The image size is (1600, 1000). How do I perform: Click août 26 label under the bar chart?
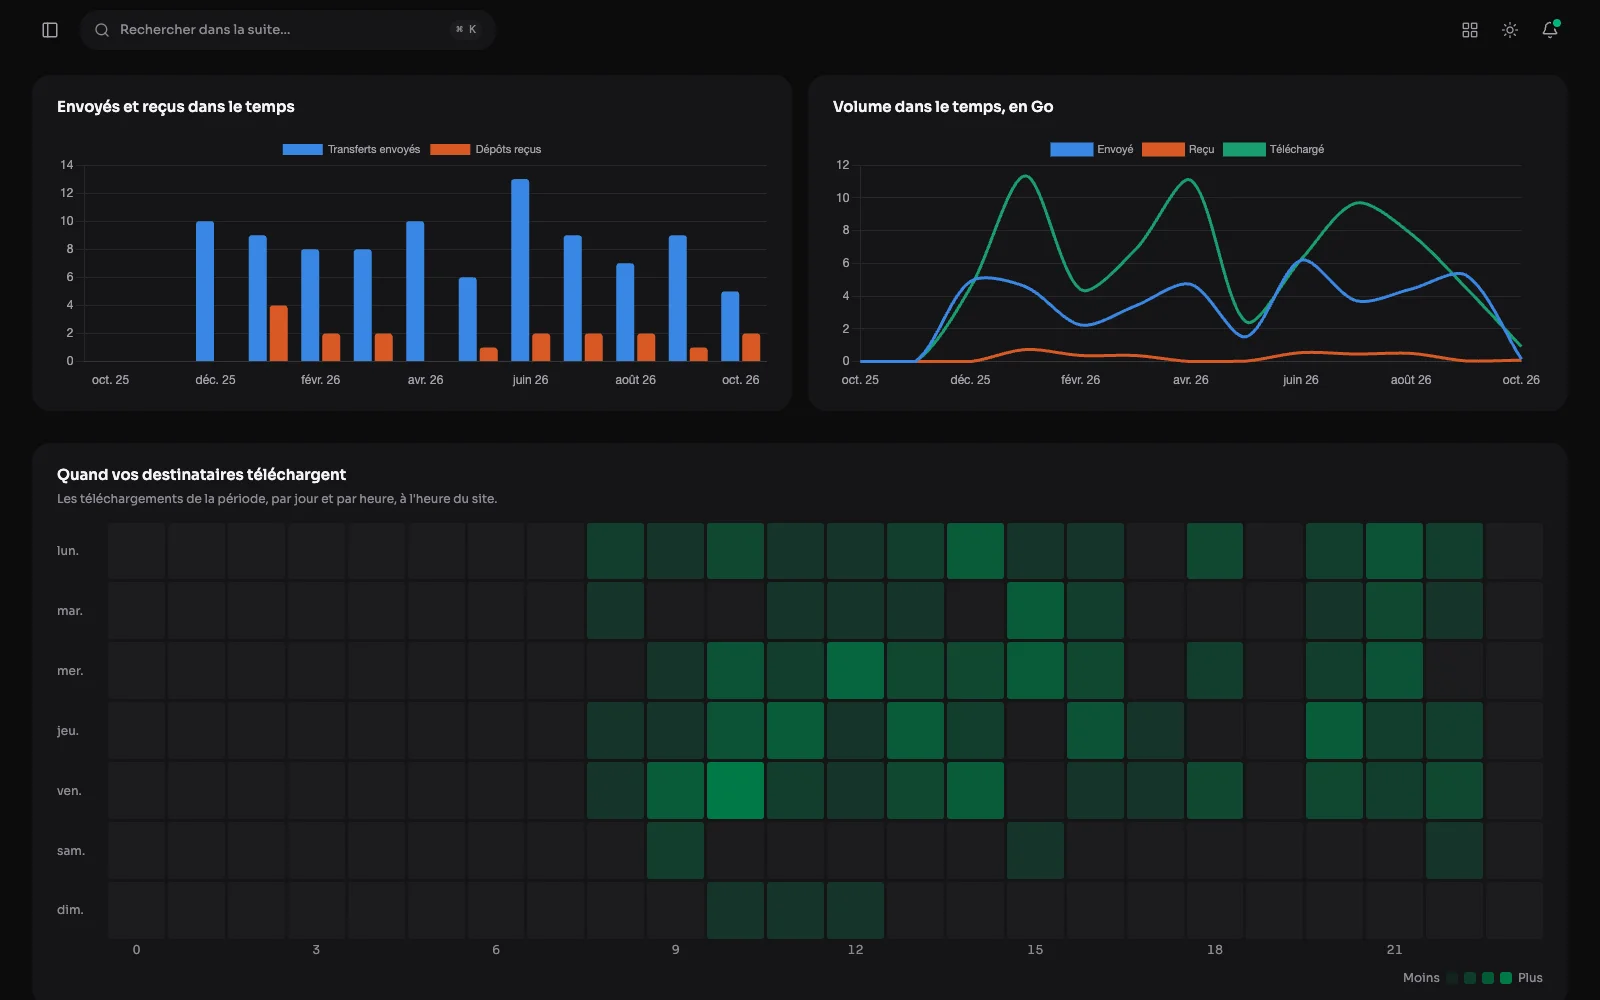pos(636,380)
